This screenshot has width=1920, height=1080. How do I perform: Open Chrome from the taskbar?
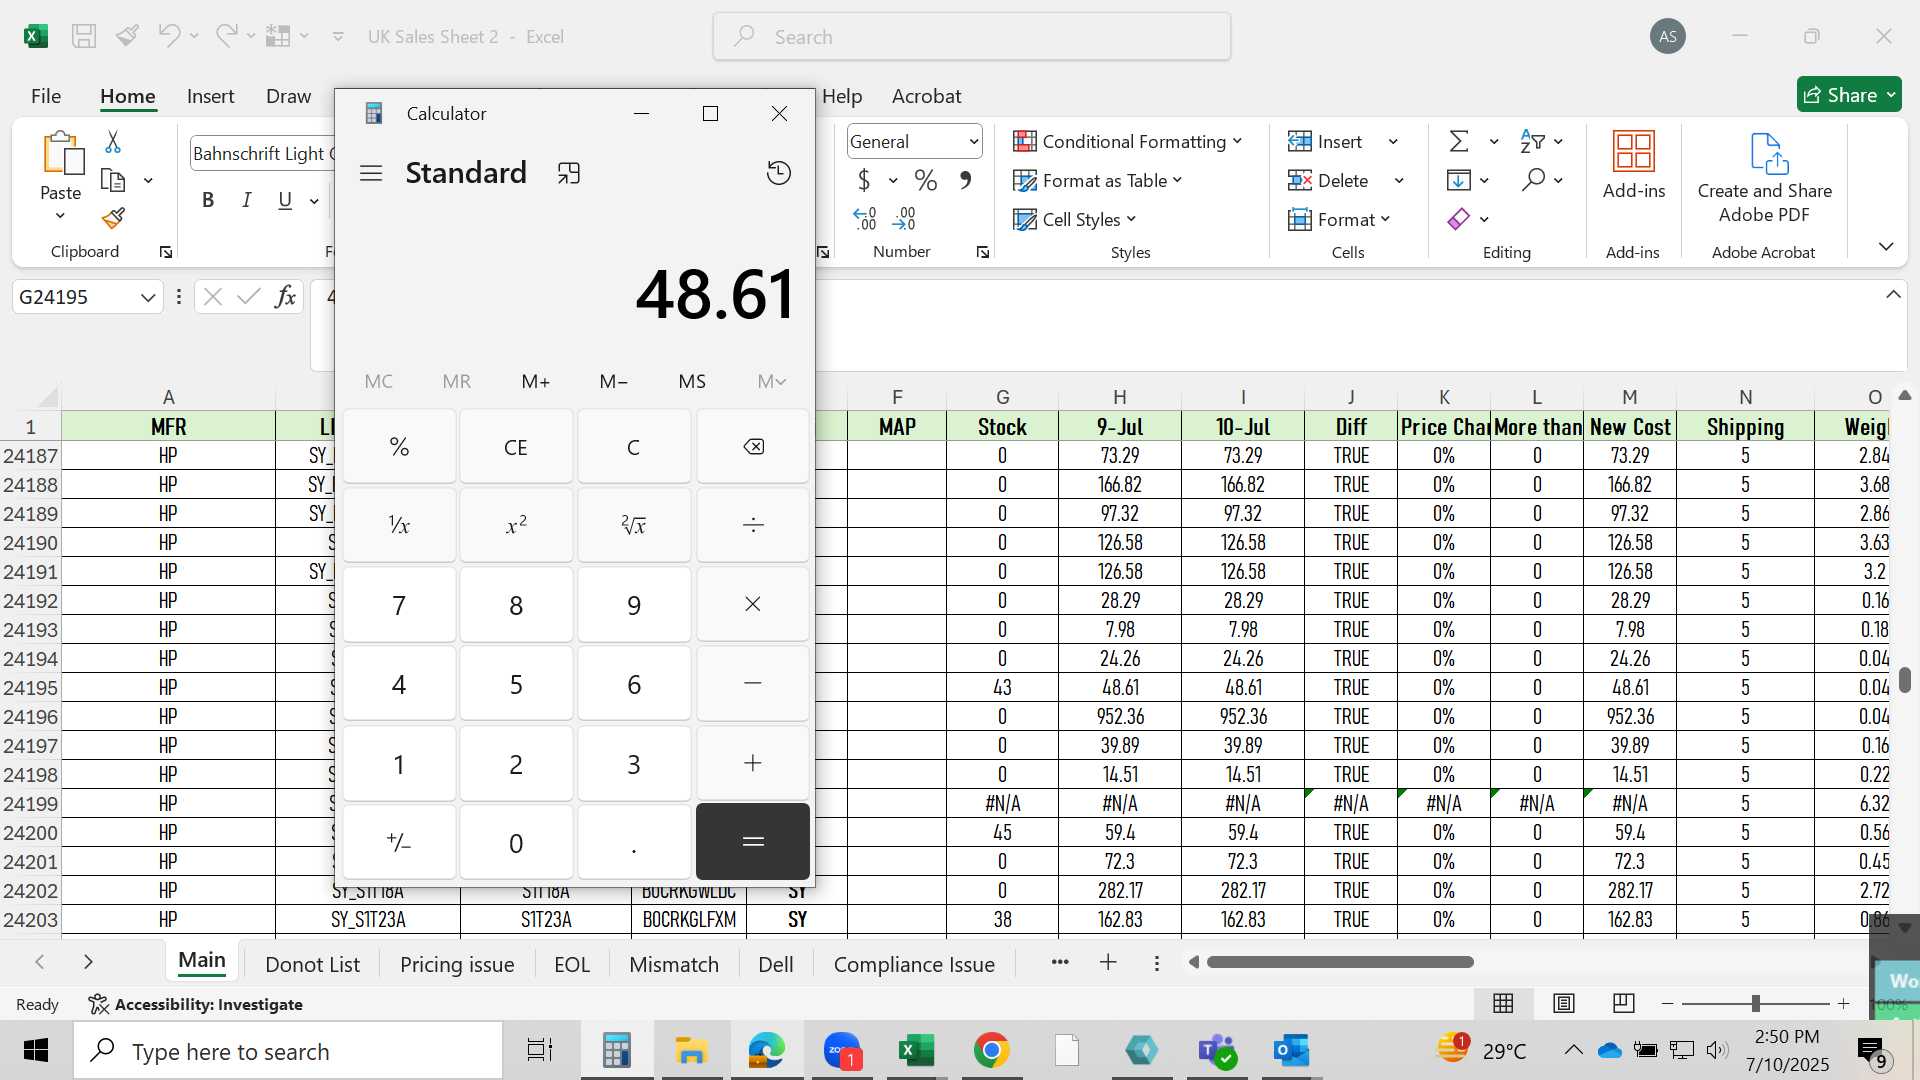(x=991, y=1051)
